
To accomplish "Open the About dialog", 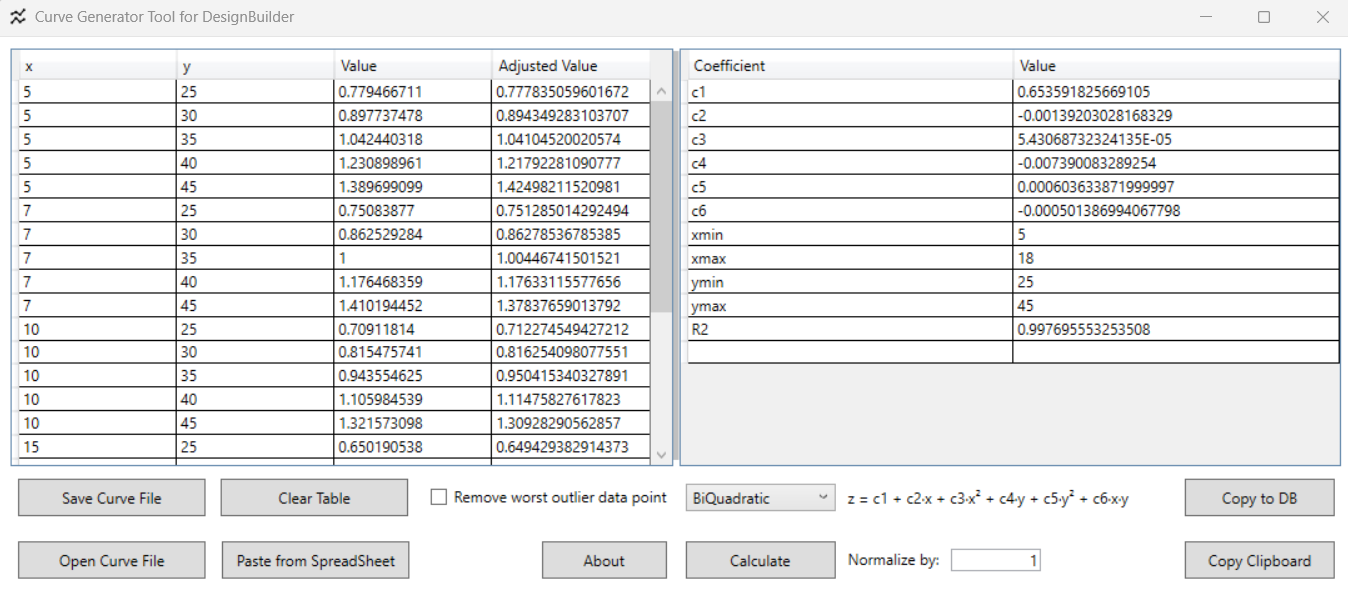I will [604, 560].
